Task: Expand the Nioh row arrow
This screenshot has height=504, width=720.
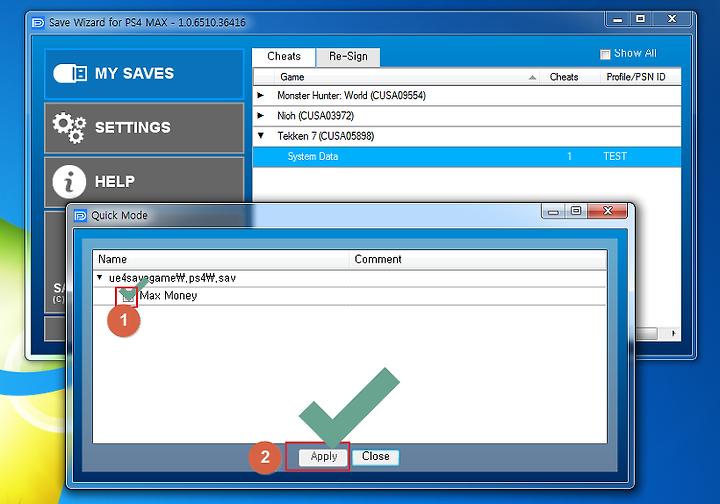Action: 260,116
